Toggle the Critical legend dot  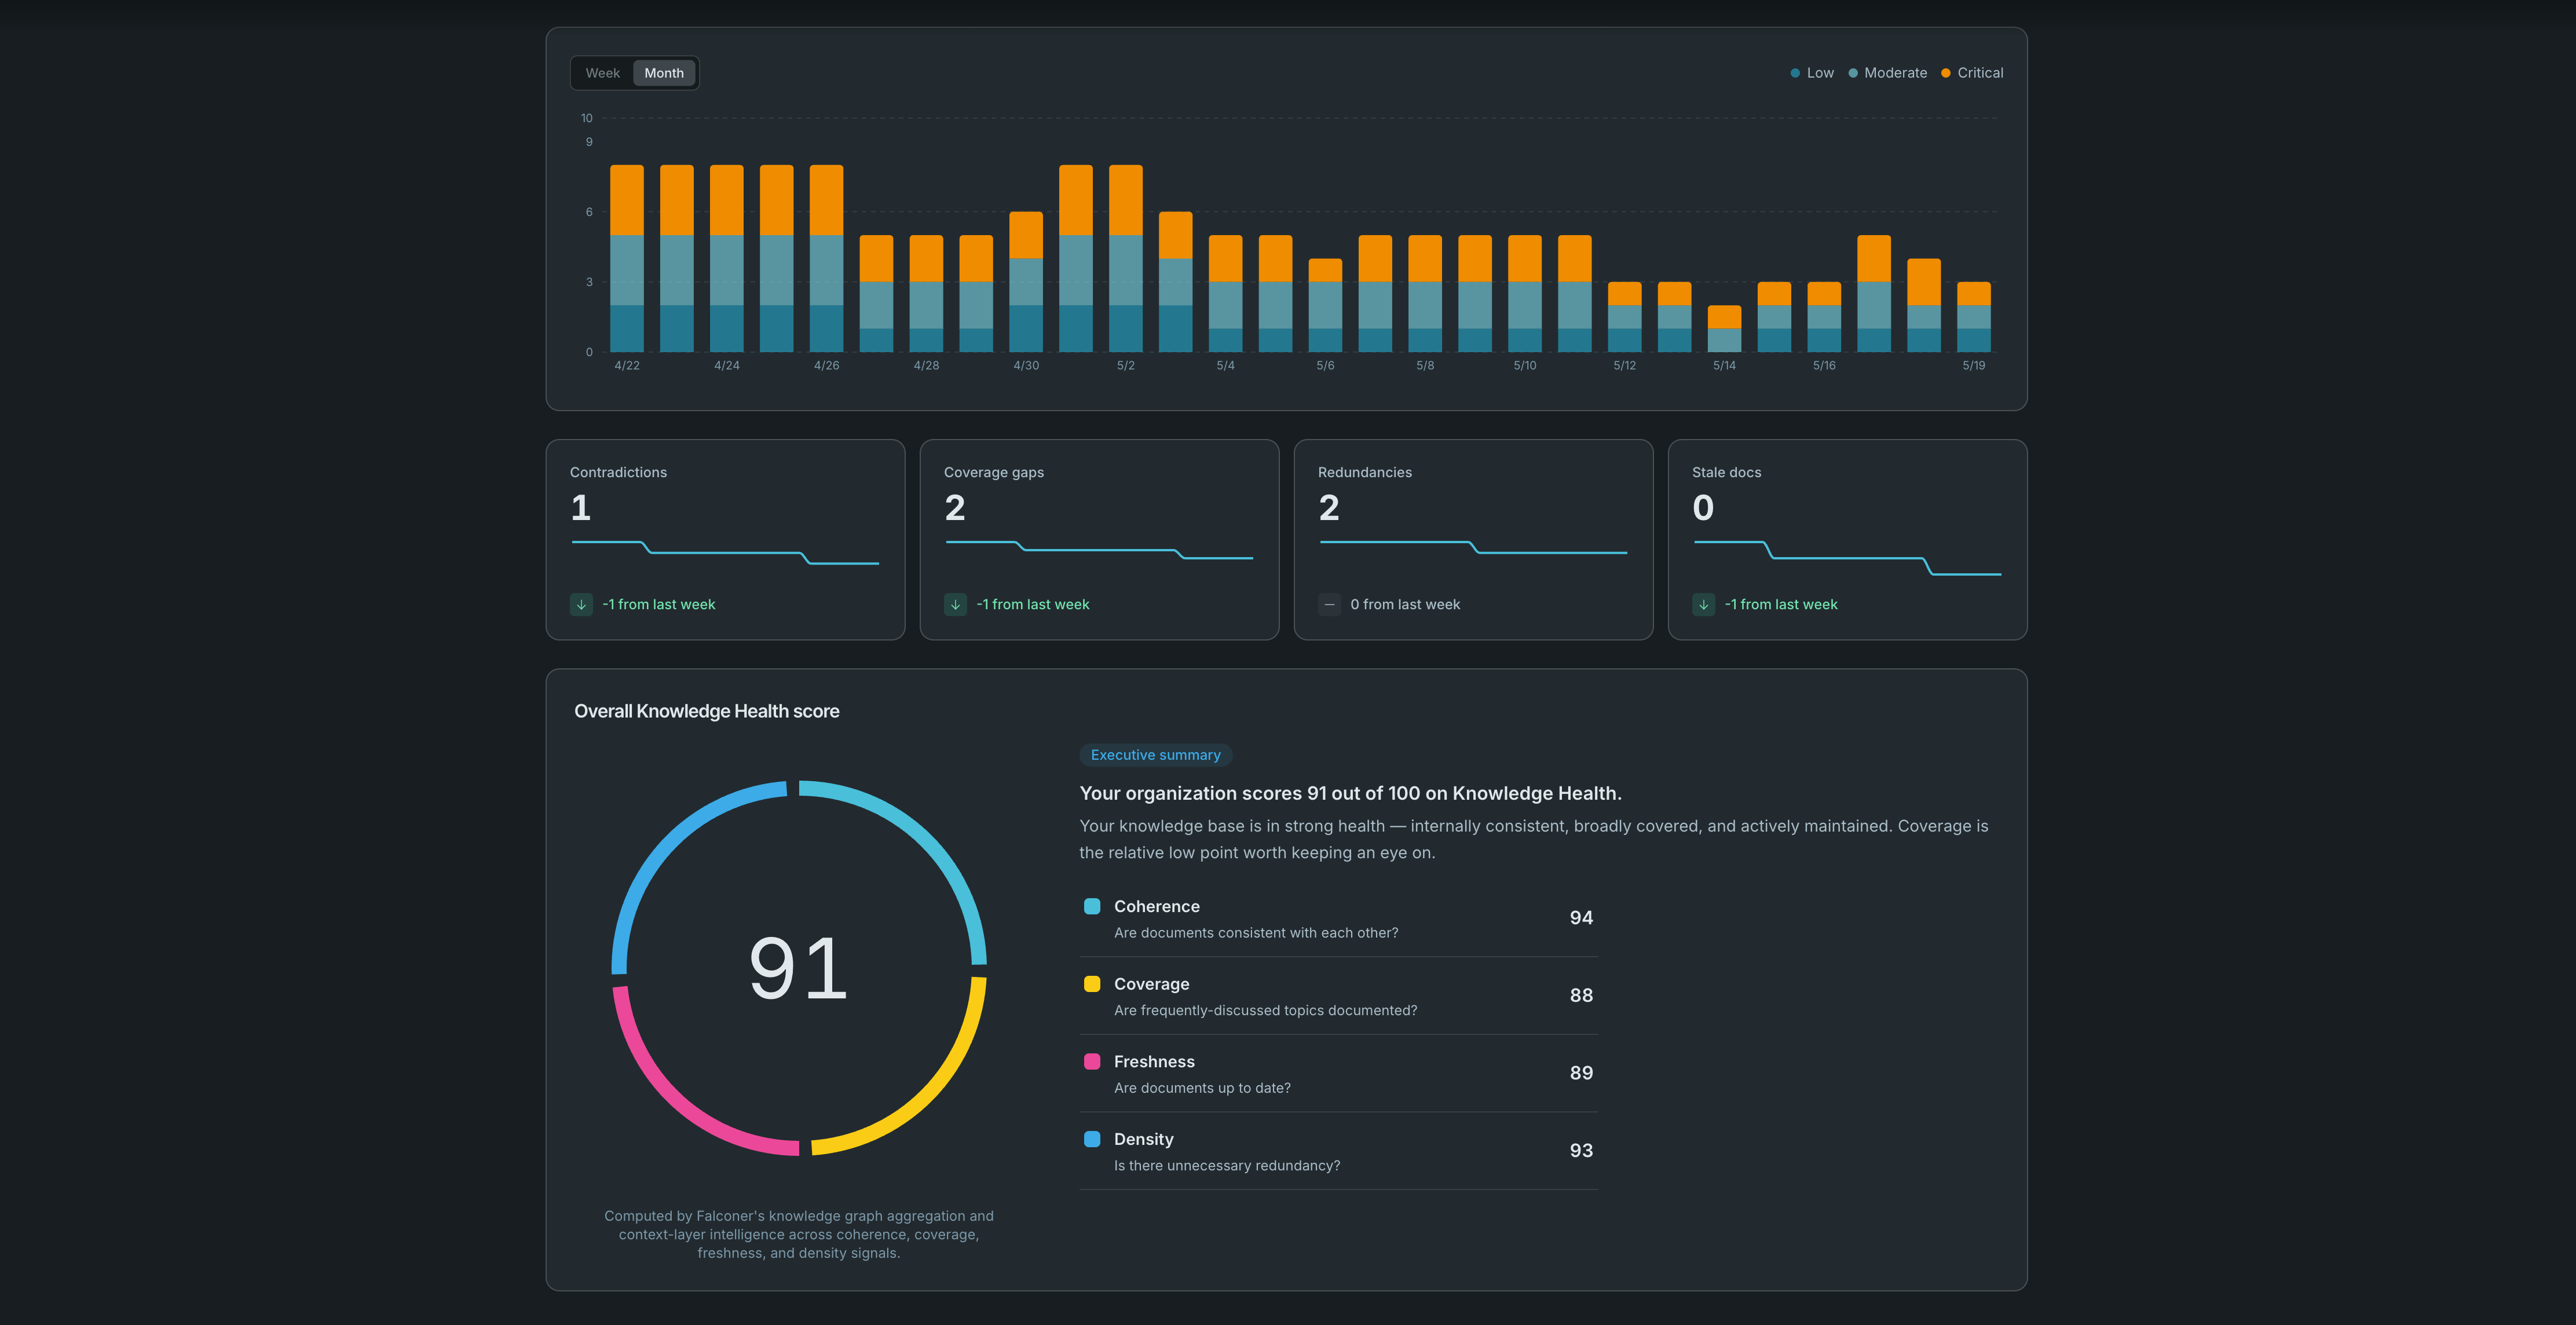coord(1946,73)
